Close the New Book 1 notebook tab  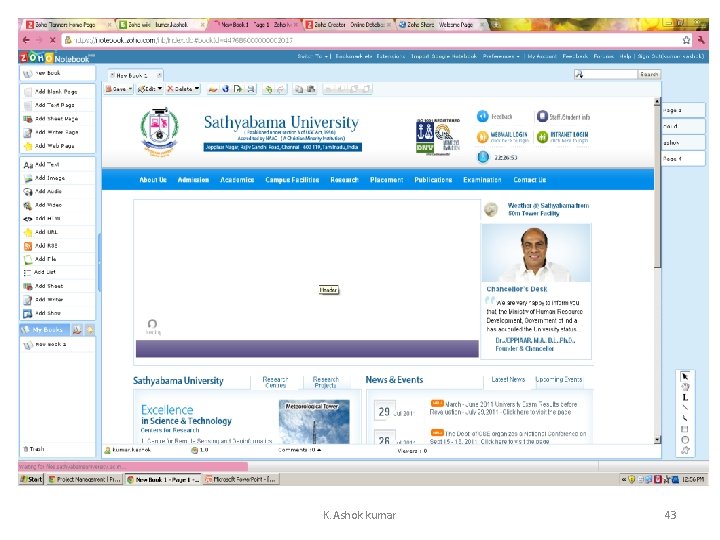[159, 75]
